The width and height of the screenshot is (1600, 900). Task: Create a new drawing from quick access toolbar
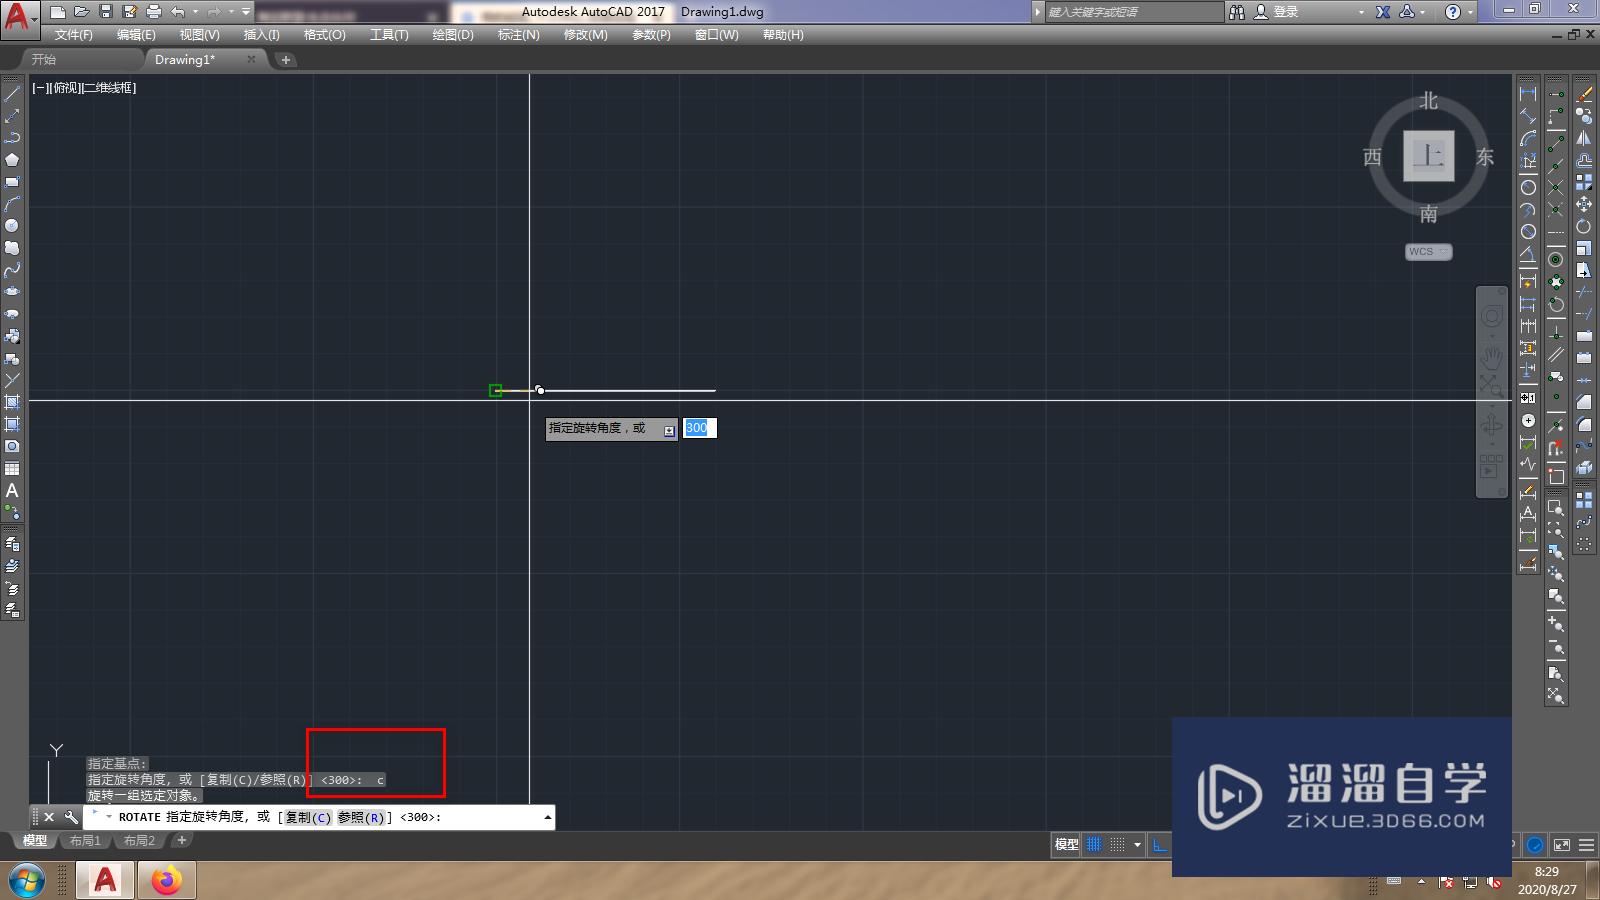(x=58, y=12)
